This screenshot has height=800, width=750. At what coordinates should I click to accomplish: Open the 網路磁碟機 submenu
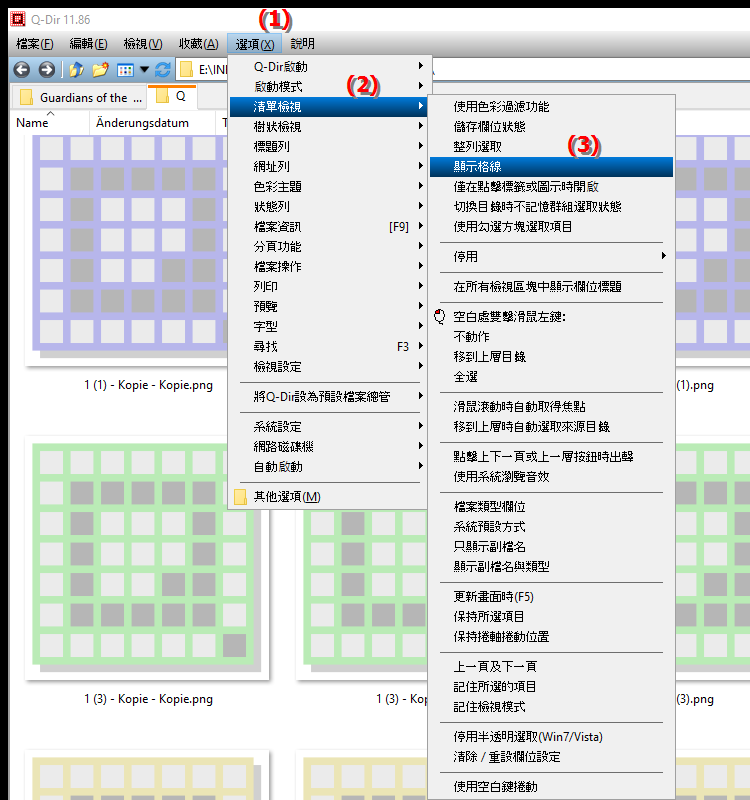tap(328, 446)
